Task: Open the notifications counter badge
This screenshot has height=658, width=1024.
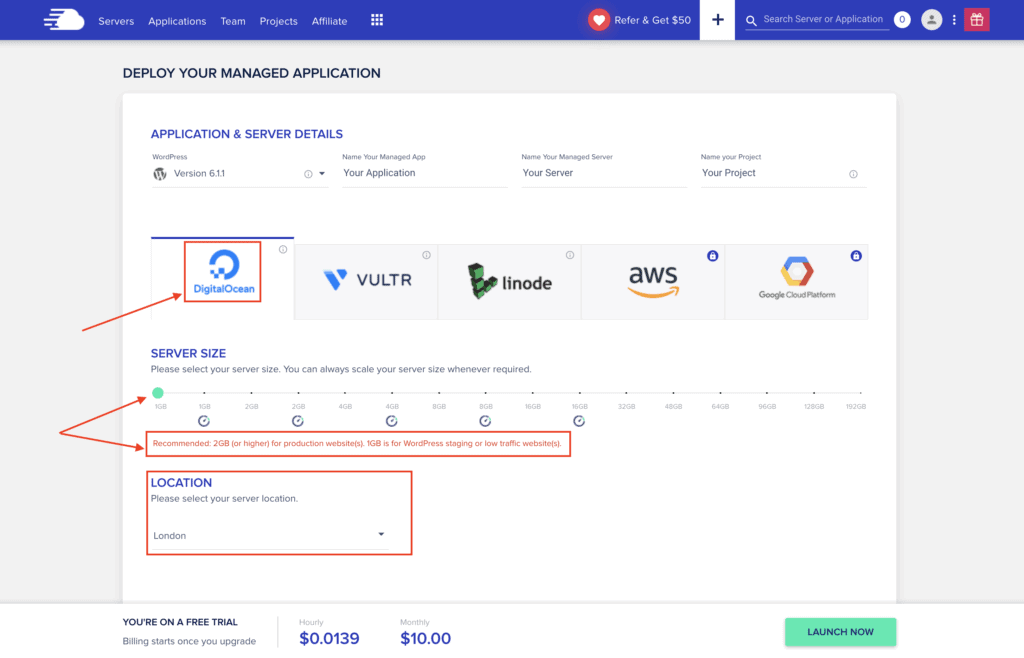Action: pyautogui.click(x=902, y=20)
